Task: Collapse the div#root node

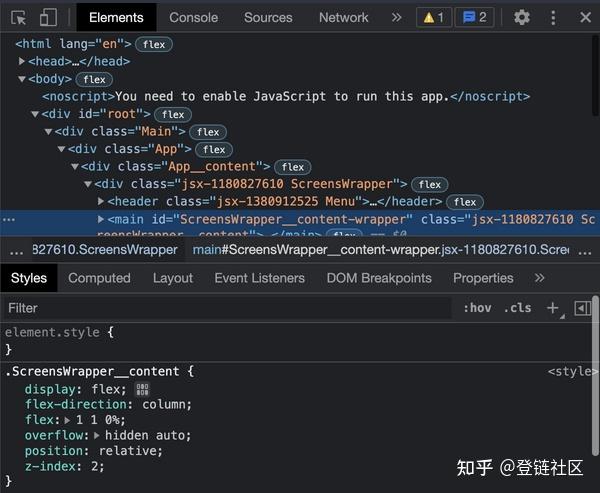Action: [35, 114]
